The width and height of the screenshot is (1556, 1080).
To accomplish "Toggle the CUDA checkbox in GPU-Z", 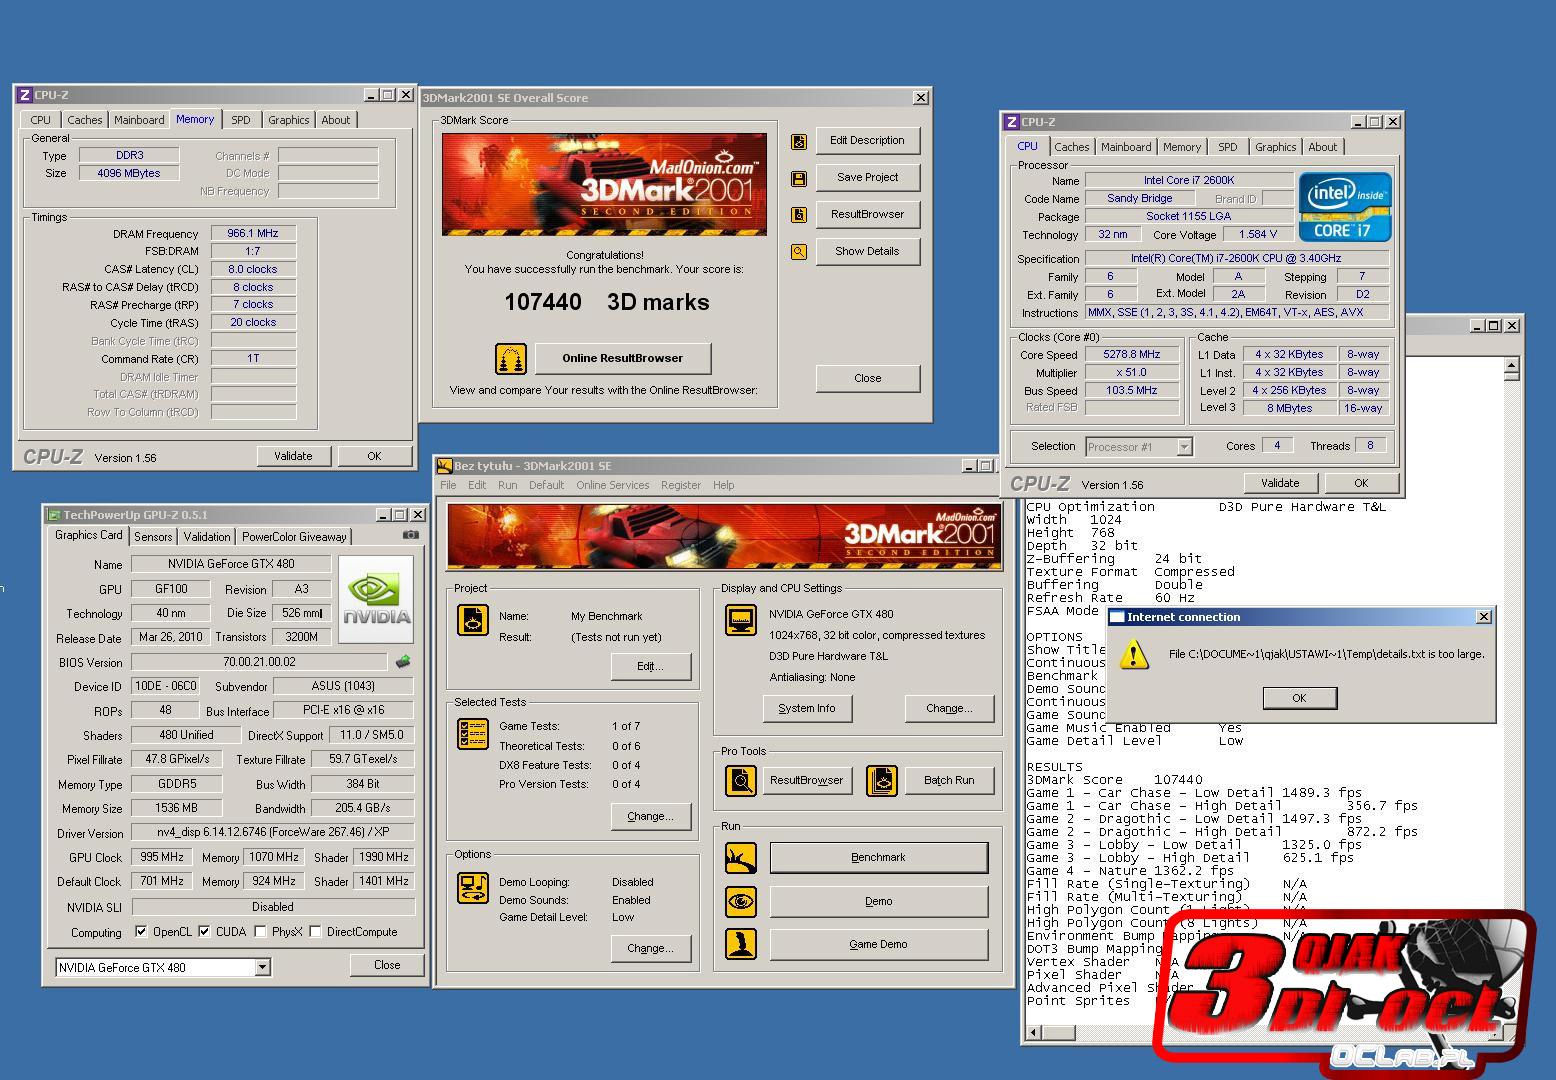I will pyautogui.click(x=204, y=932).
